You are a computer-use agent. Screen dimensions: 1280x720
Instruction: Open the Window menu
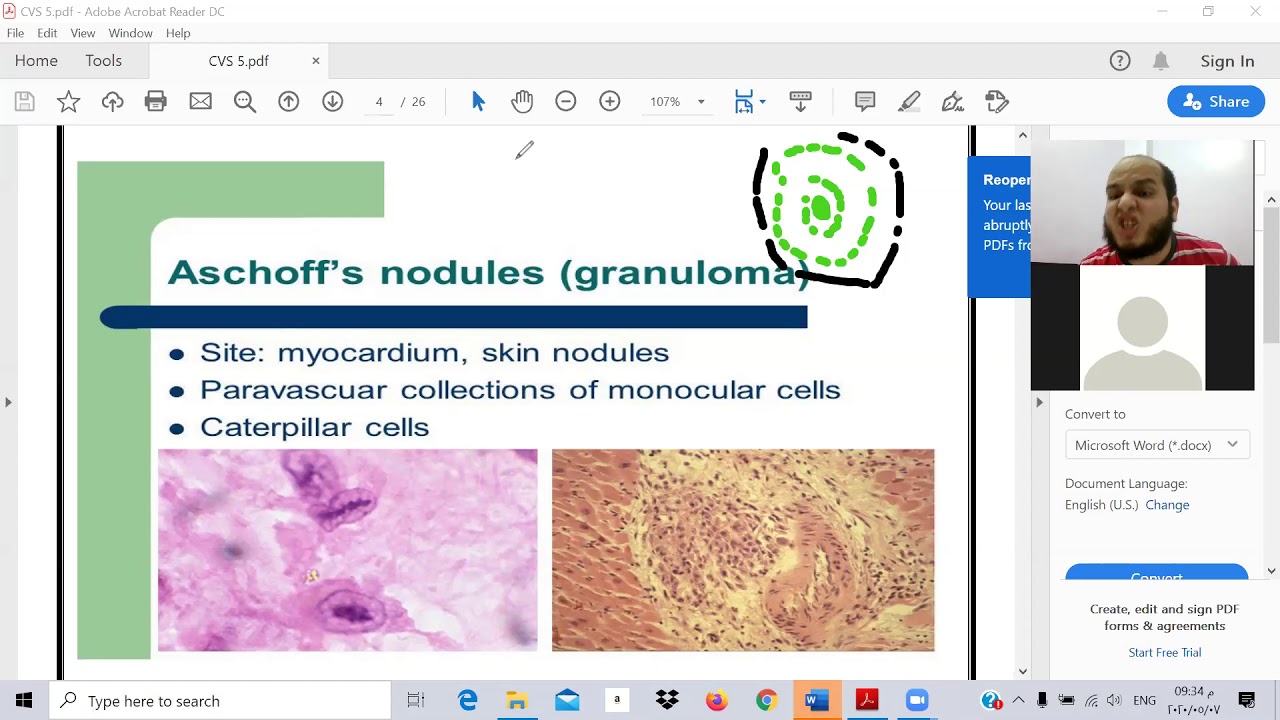tap(130, 33)
